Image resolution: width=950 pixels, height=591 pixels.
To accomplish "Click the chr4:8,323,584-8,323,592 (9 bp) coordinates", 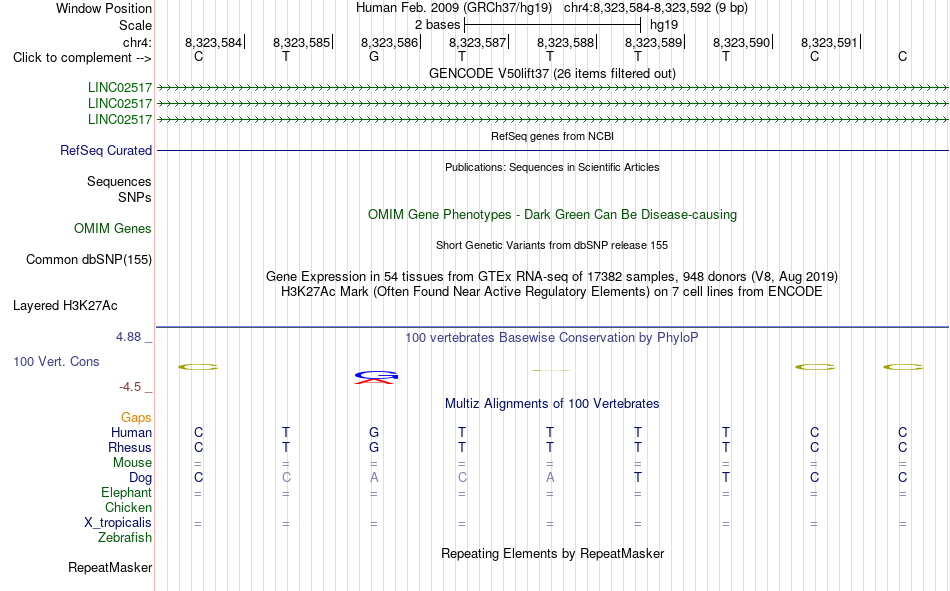I will (656, 8).
